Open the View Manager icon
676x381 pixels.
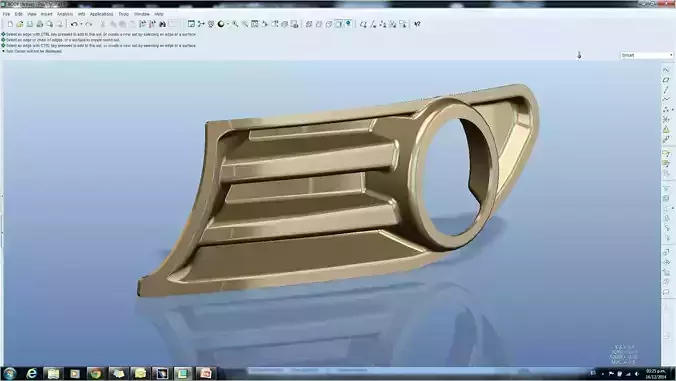tap(294, 24)
